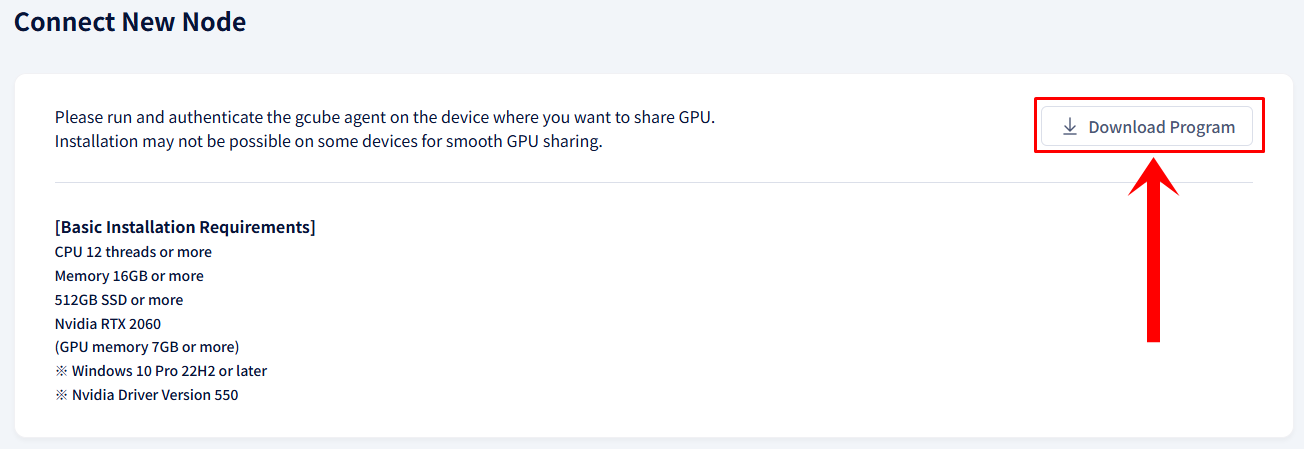Click the download arrow icon
The image size is (1304, 449).
pos(1069,127)
